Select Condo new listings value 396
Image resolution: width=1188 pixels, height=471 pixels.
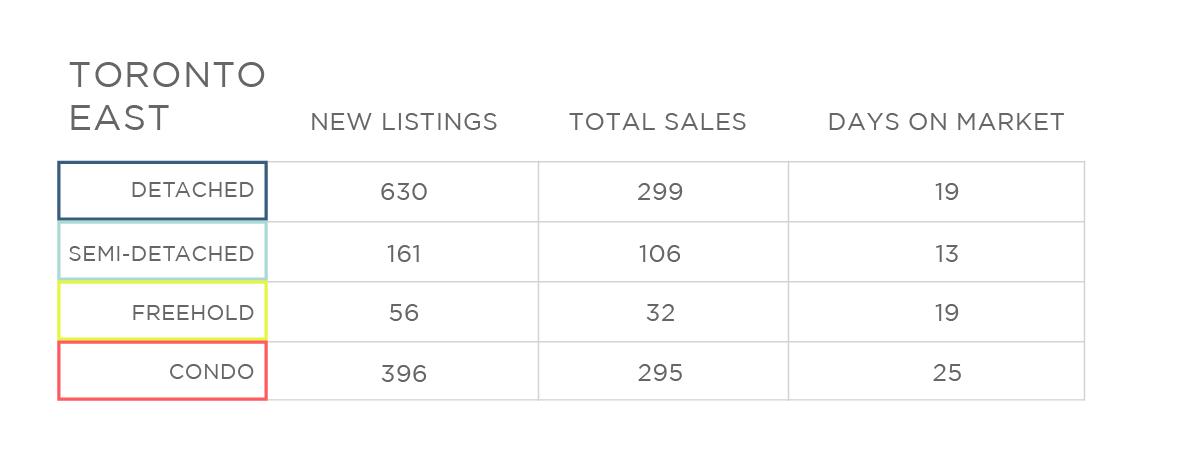[x=404, y=372]
